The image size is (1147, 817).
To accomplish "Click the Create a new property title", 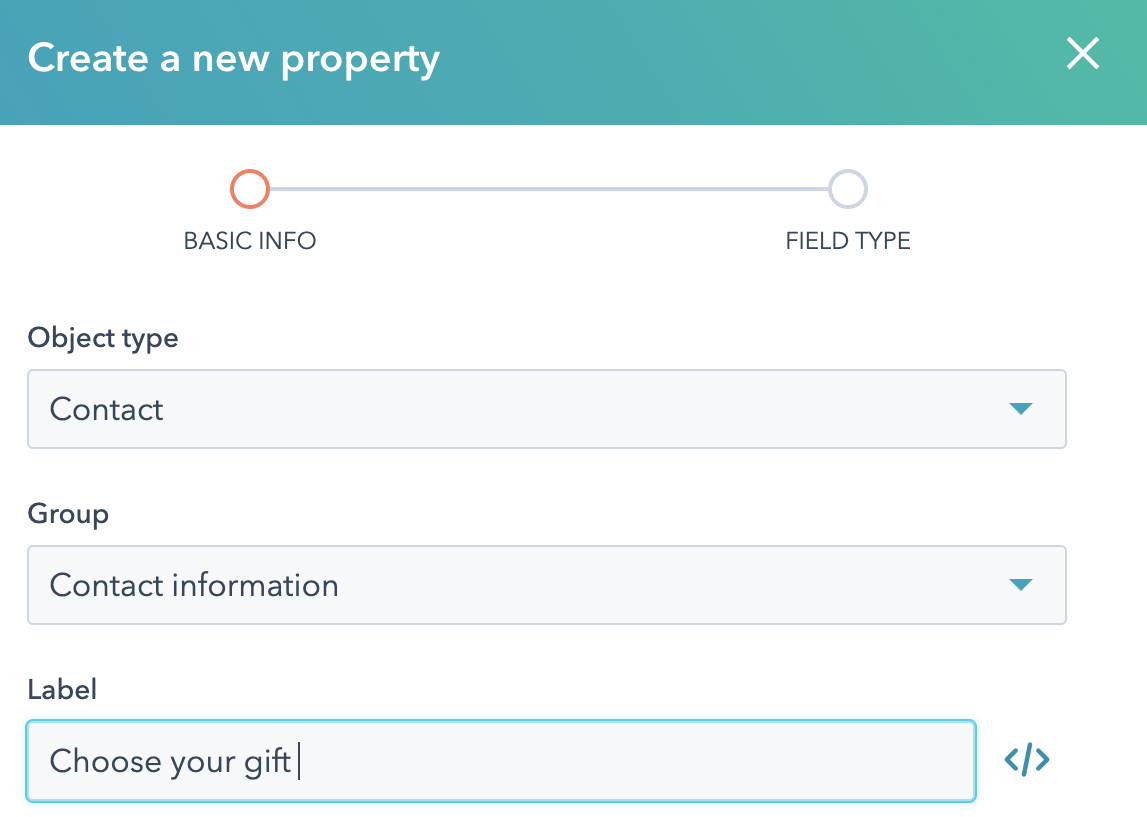I will [234, 59].
